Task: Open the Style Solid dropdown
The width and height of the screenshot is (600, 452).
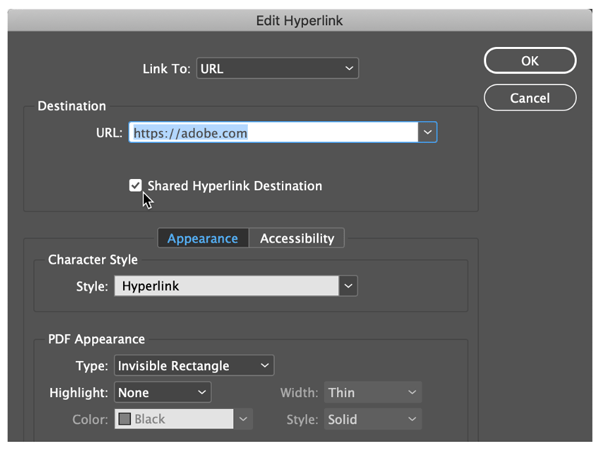Action: 373,419
